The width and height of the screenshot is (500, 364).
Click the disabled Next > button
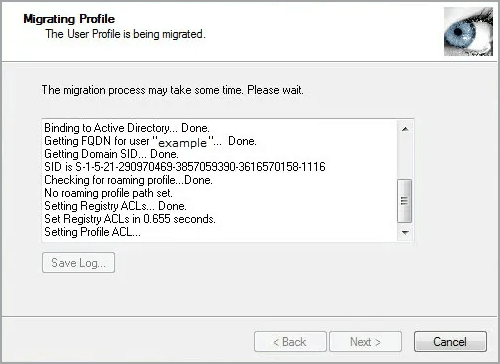[365, 341]
